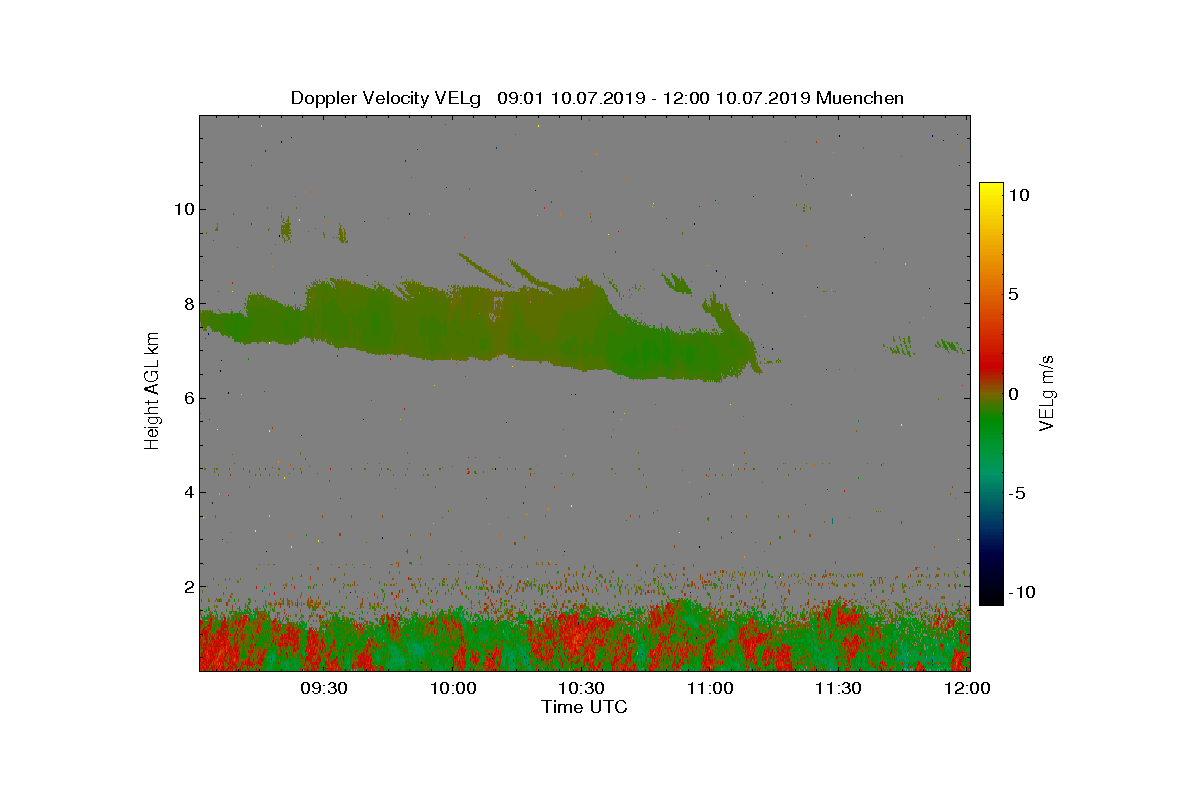Click the colorbar value 0 label
This screenshot has width=1200, height=800.
(x=1014, y=394)
